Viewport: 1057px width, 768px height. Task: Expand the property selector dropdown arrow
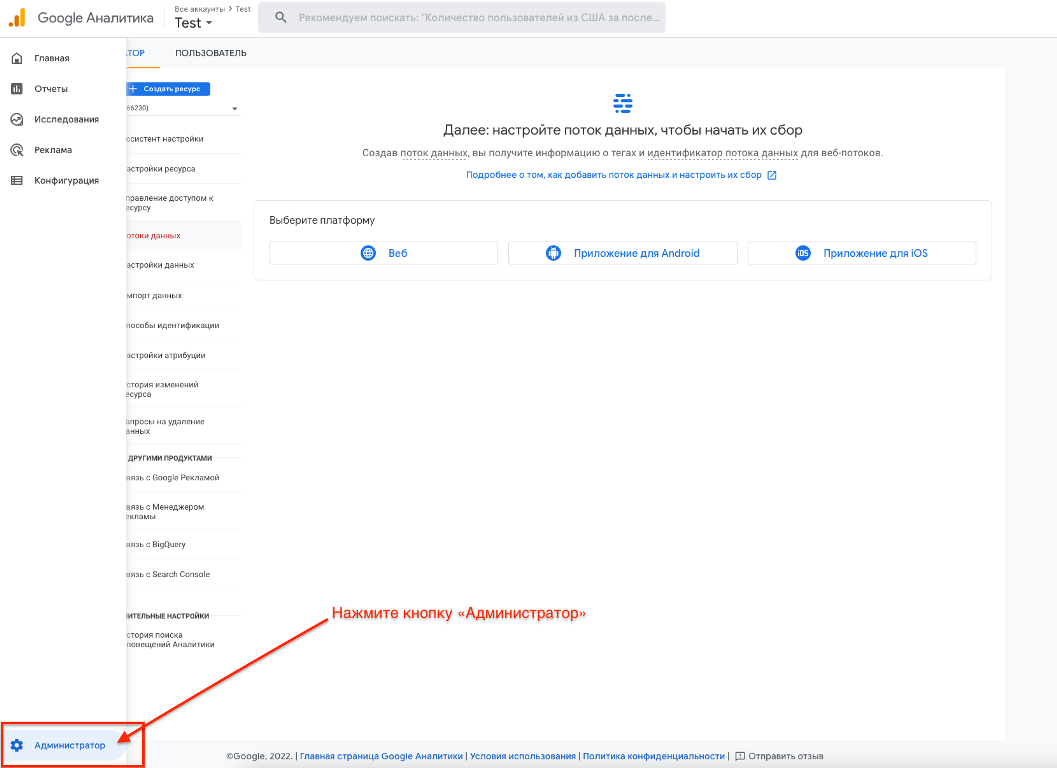(x=235, y=109)
